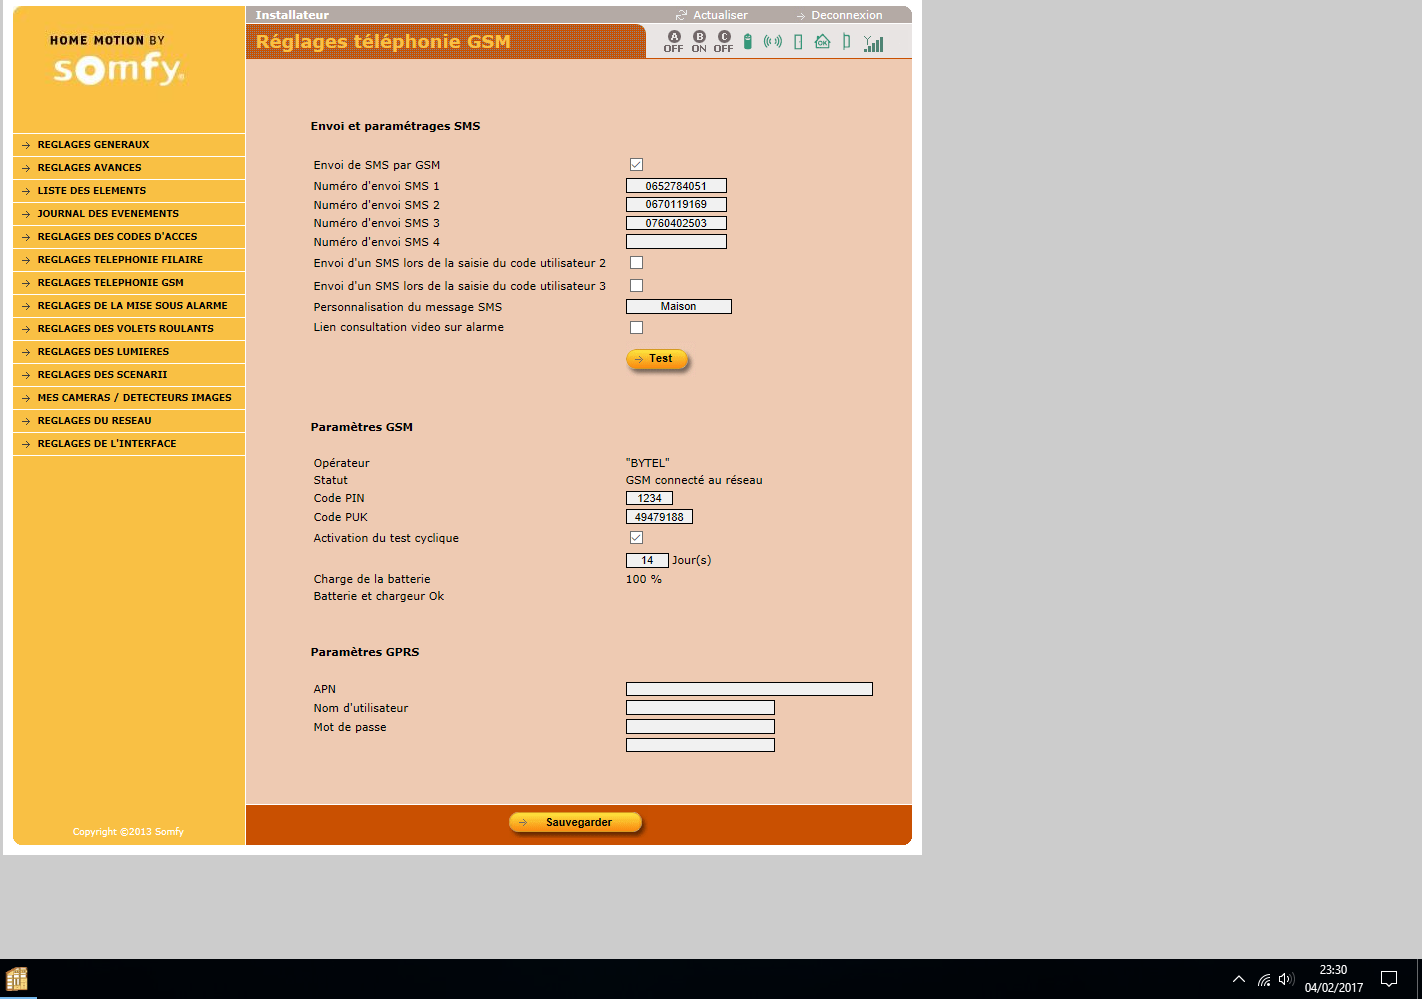Toggle the 'Activation du test cyclique' checkbox

coord(636,538)
